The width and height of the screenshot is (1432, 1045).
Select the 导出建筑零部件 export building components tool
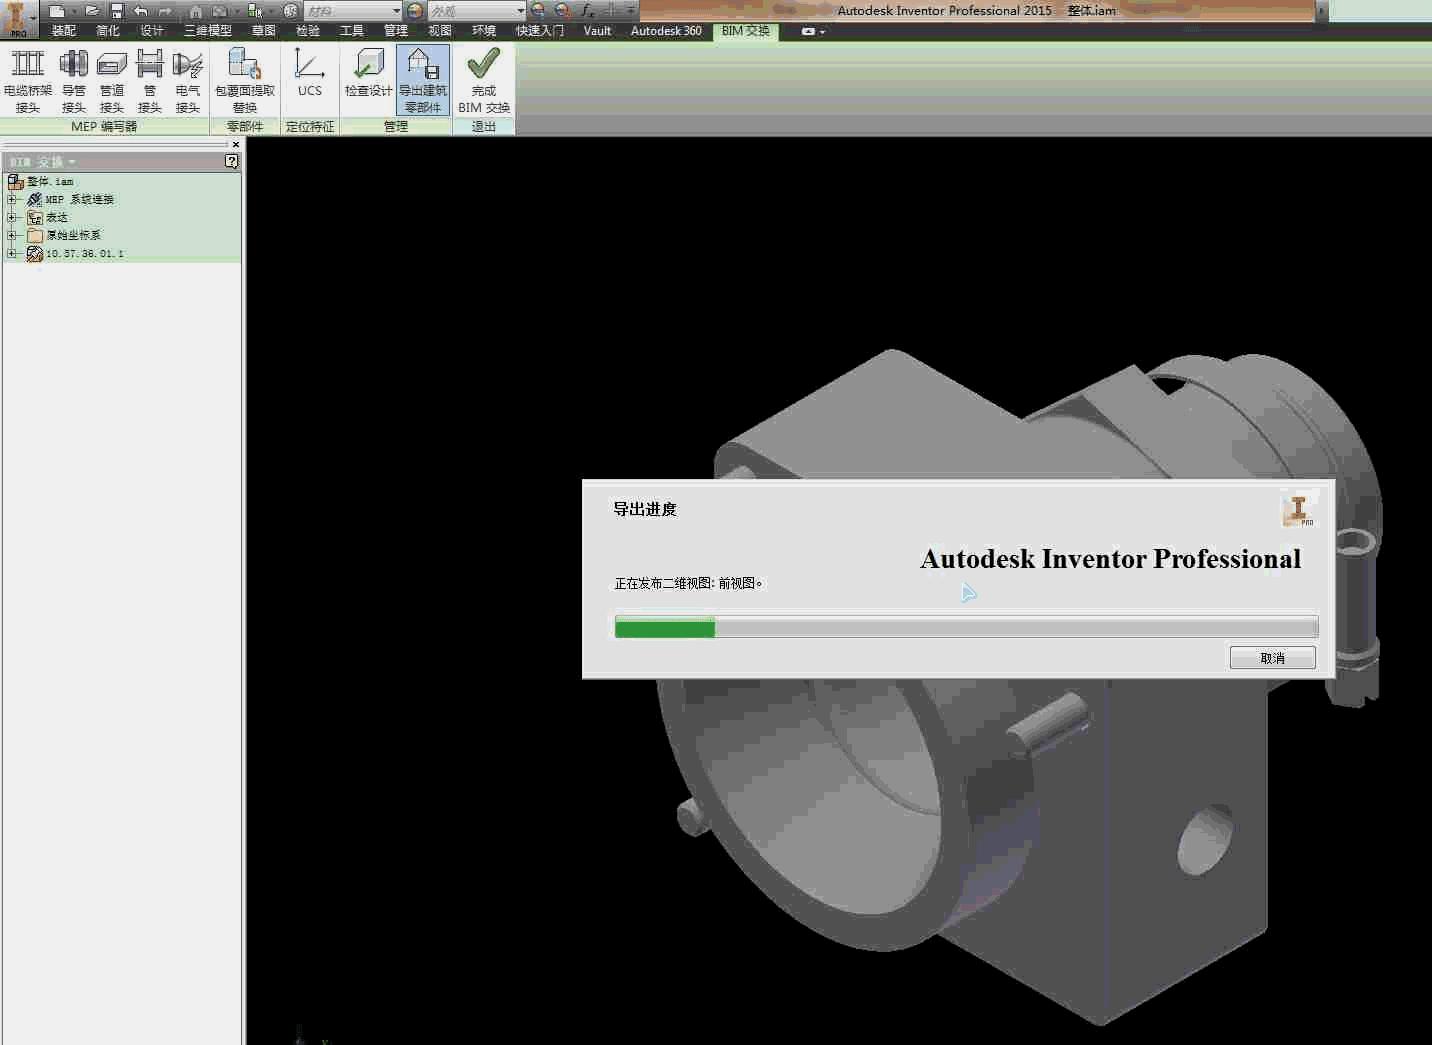click(x=423, y=80)
